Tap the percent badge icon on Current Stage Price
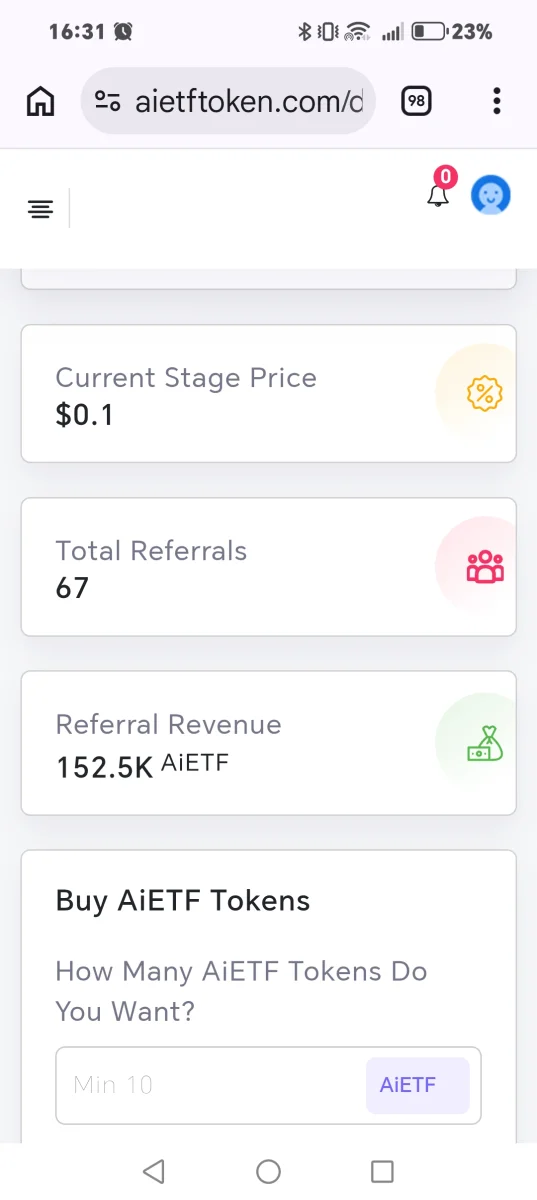The height and width of the screenshot is (1200, 537). (485, 393)
